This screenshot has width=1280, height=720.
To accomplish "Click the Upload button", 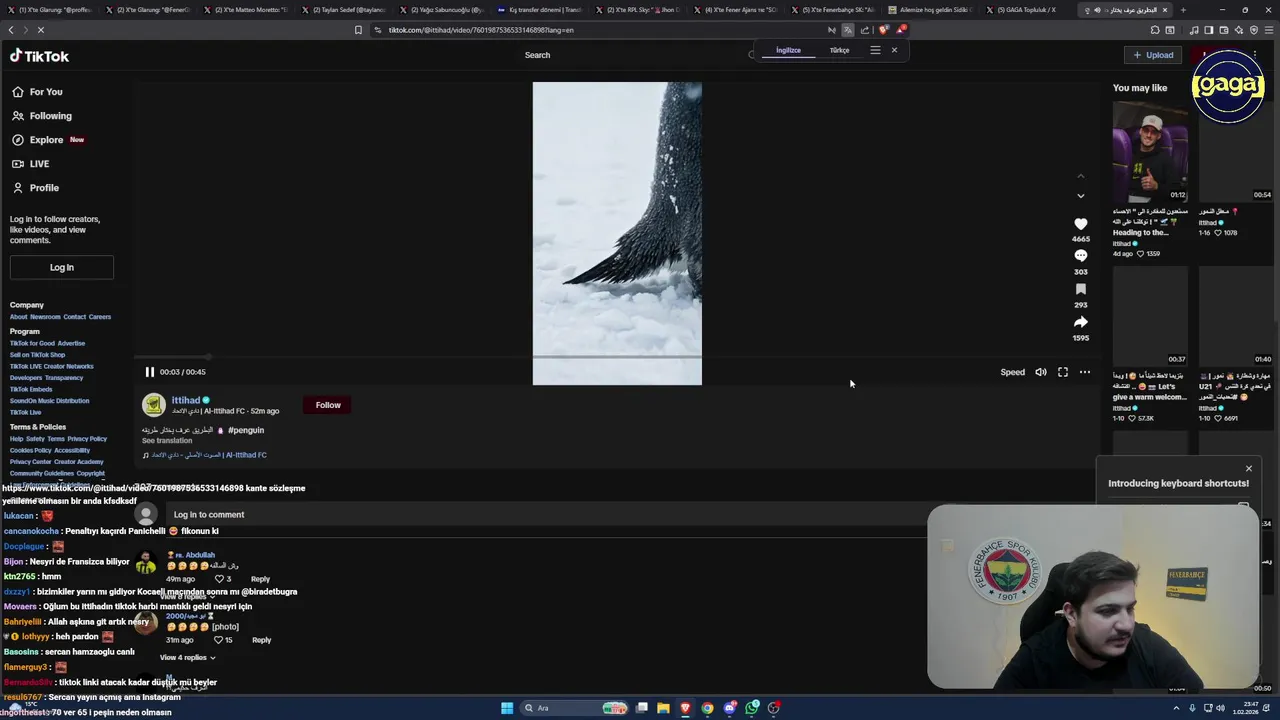I will coord(1153,55).
